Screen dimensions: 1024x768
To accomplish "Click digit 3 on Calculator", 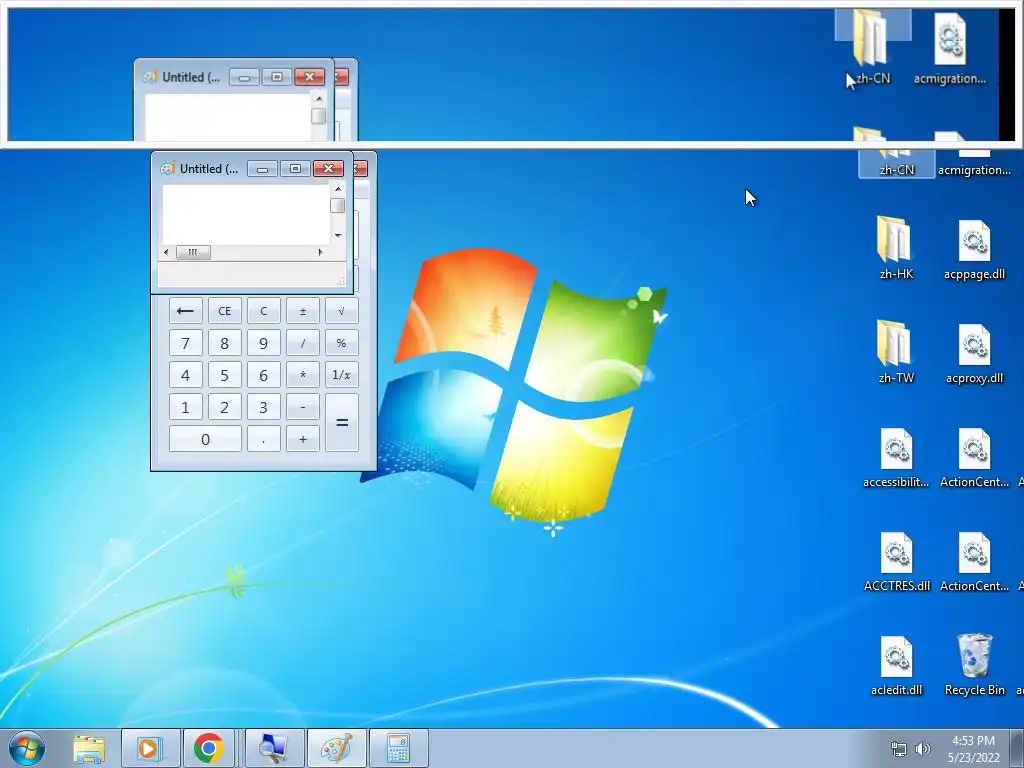I will 263,407.
